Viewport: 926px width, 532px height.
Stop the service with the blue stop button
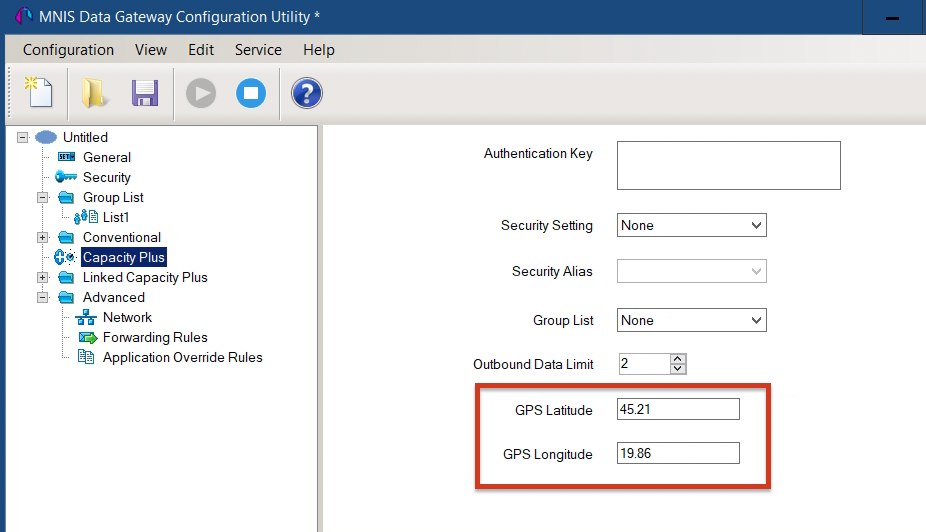[x=251, y=93]
